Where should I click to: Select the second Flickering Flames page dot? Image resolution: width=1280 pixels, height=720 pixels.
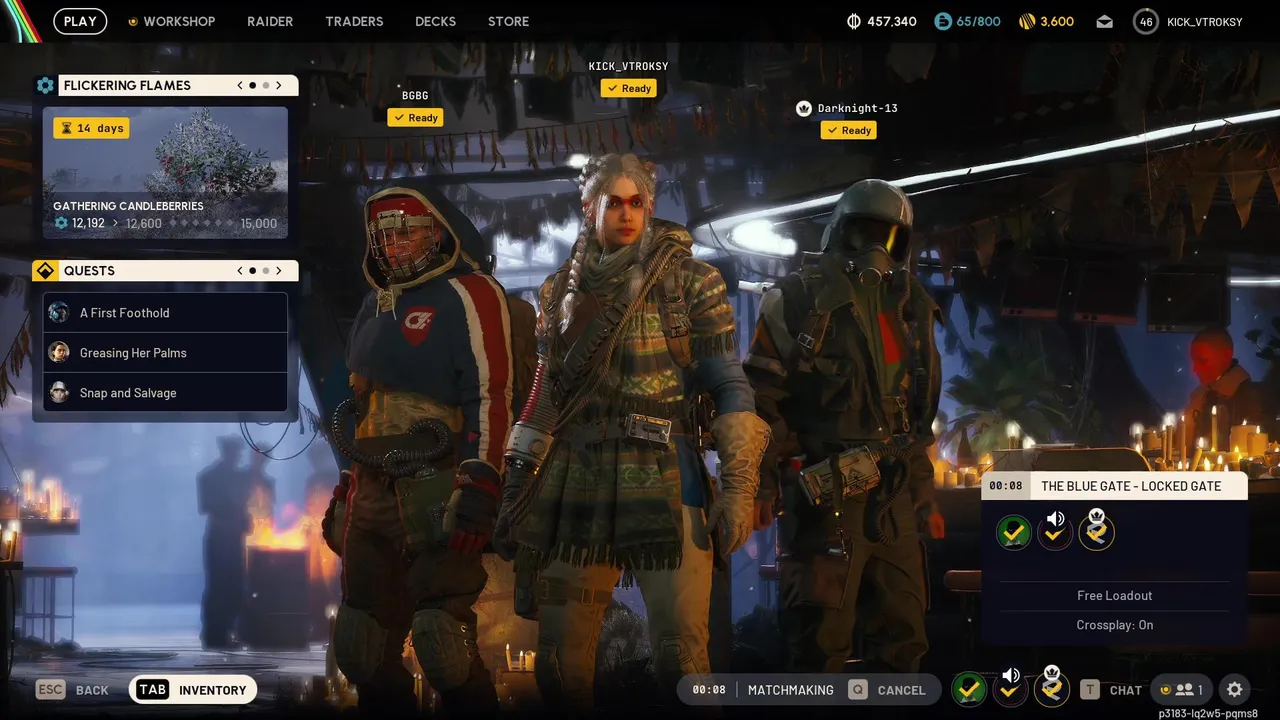tap(265, 85)
